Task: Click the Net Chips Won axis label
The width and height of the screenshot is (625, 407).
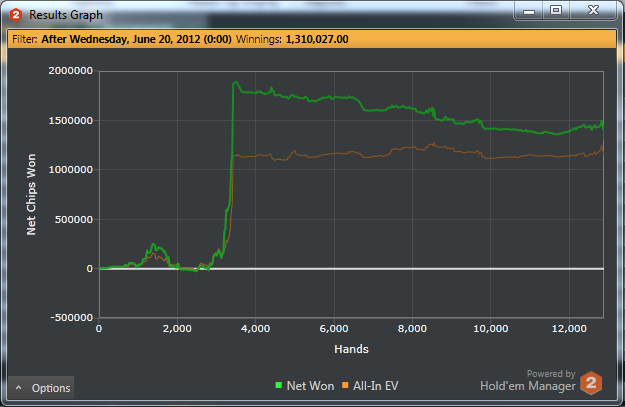Action: coord(31,194)
